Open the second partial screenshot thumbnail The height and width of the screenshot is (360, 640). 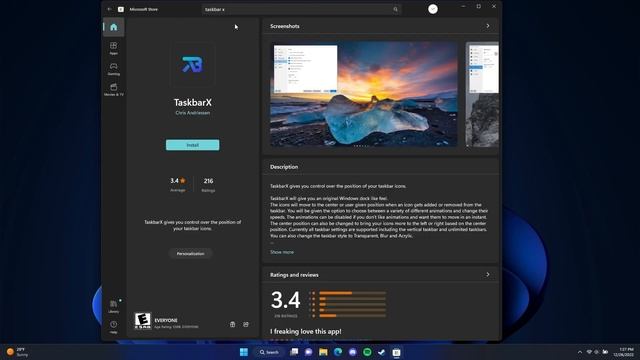[x=482, y=94]
